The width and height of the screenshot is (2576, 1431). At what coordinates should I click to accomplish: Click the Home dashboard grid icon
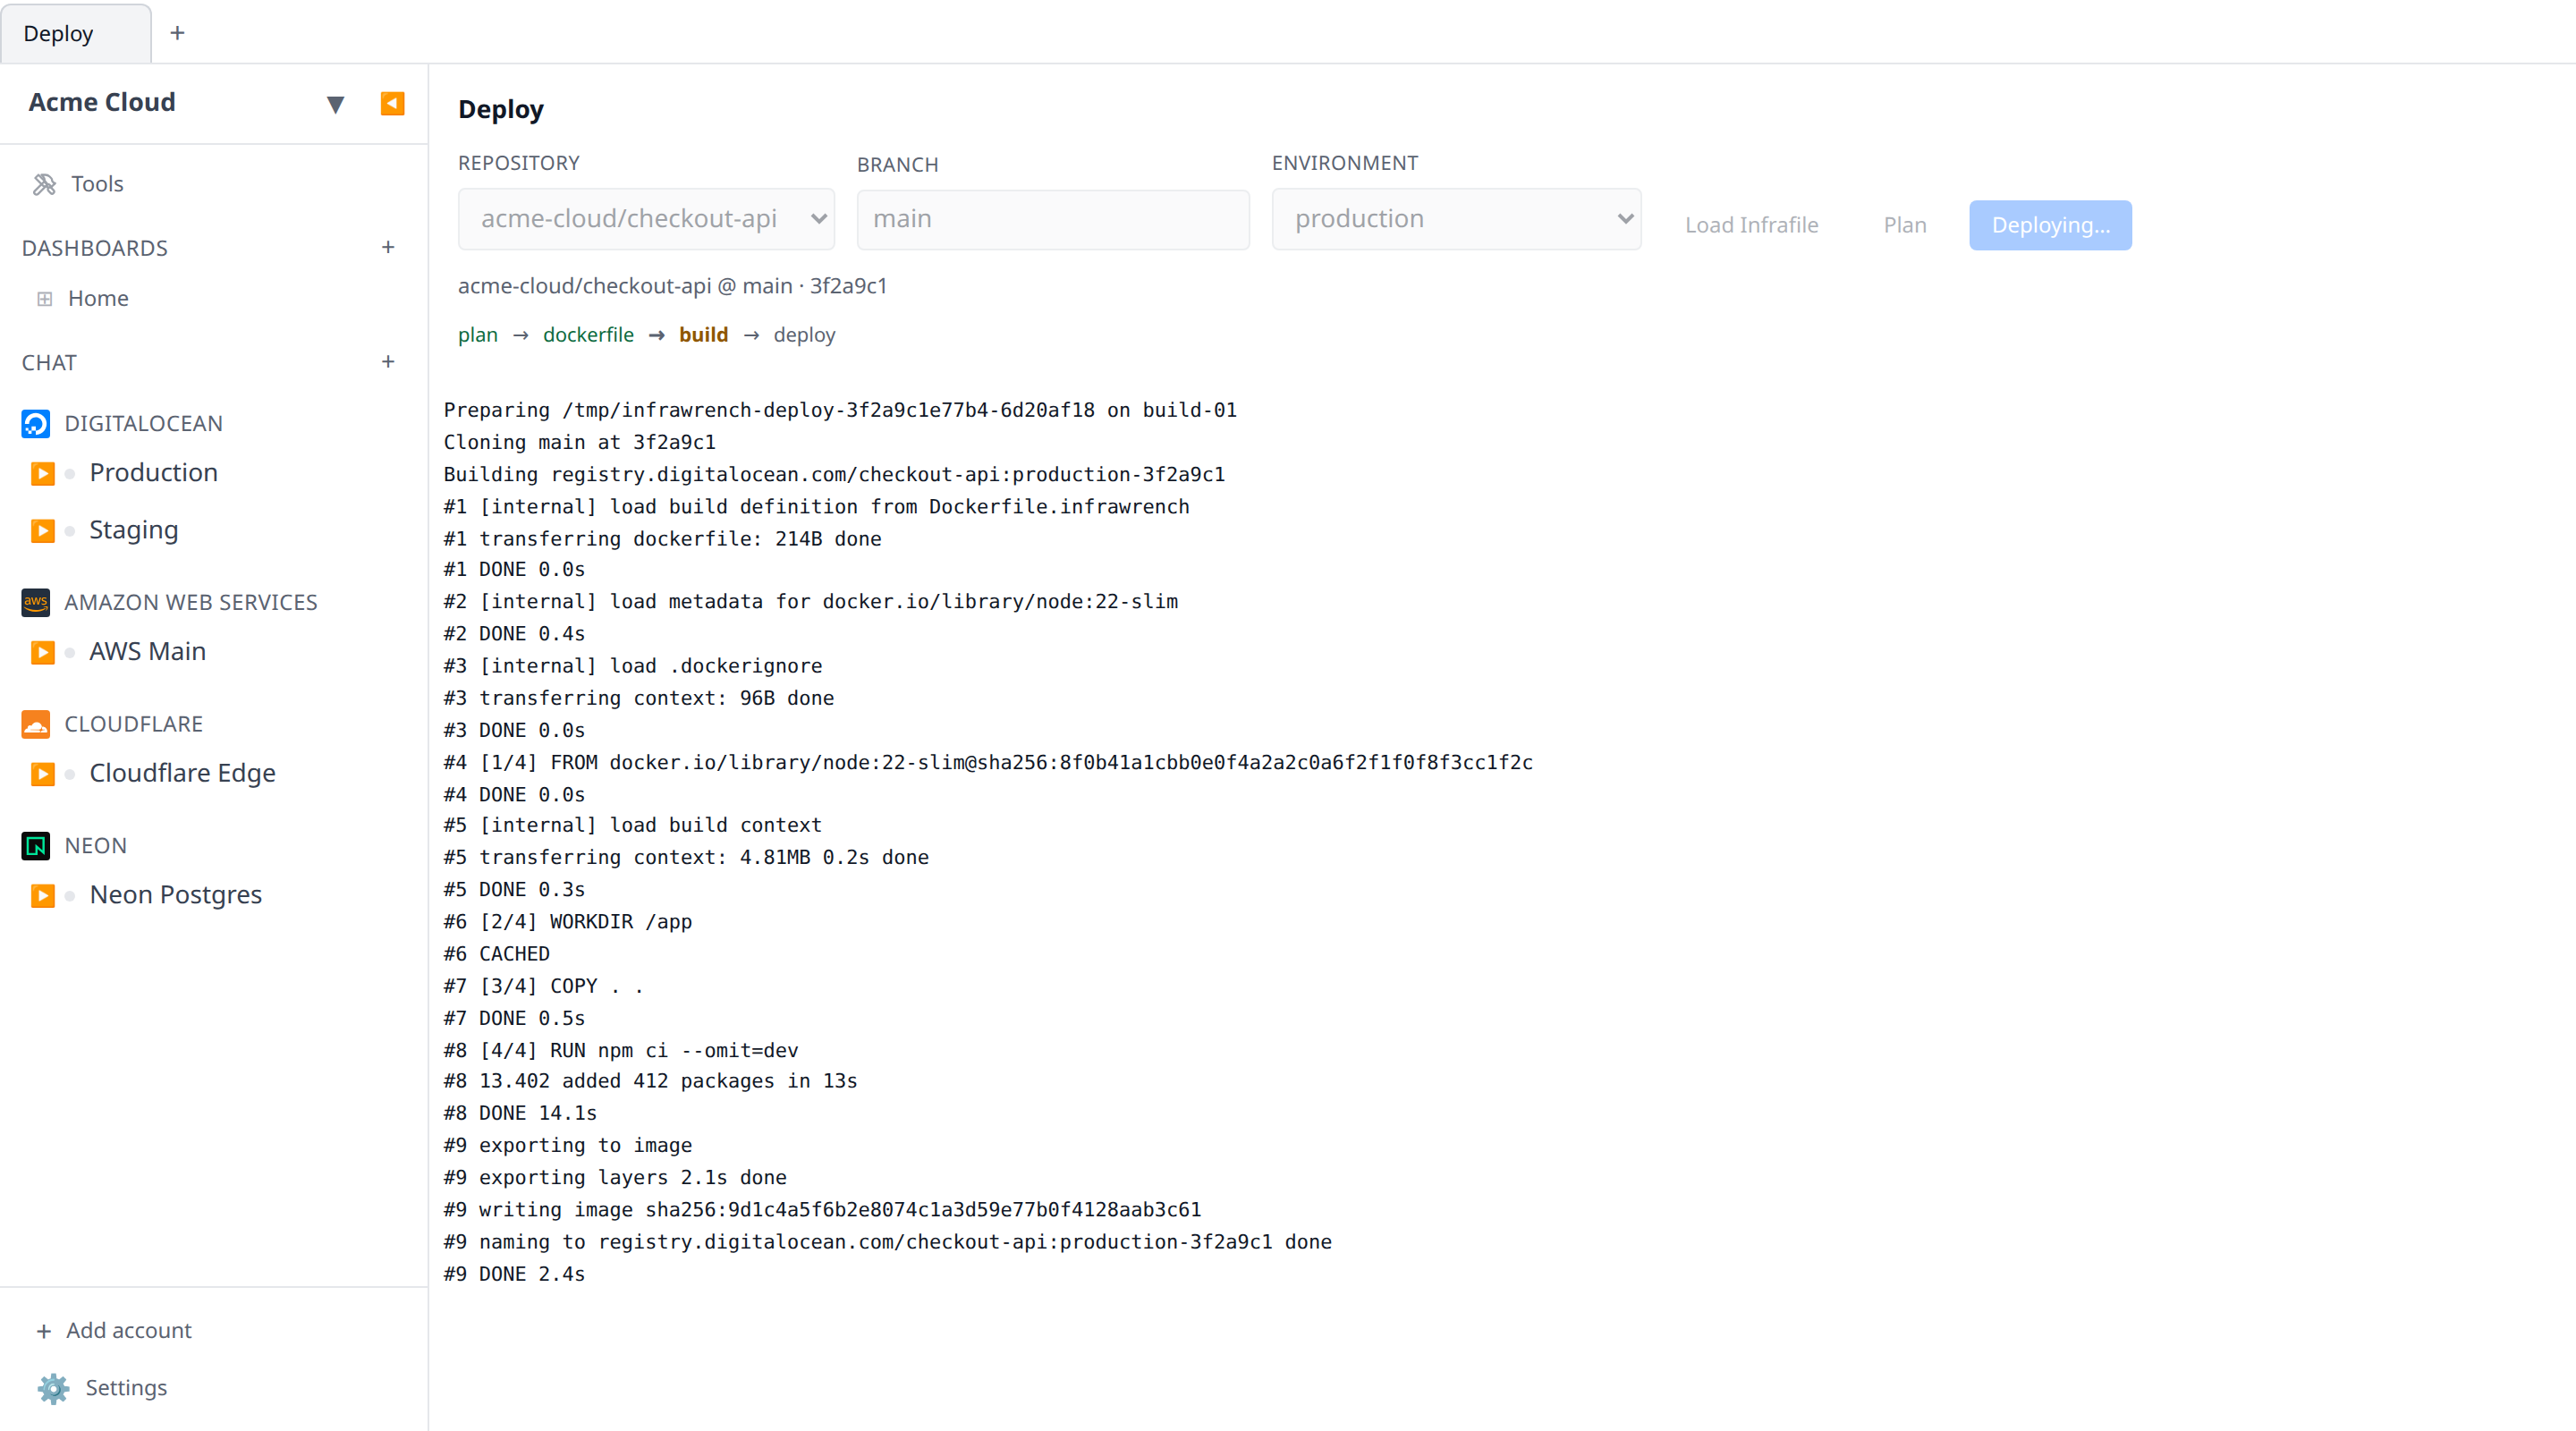(x=44, y=298)
